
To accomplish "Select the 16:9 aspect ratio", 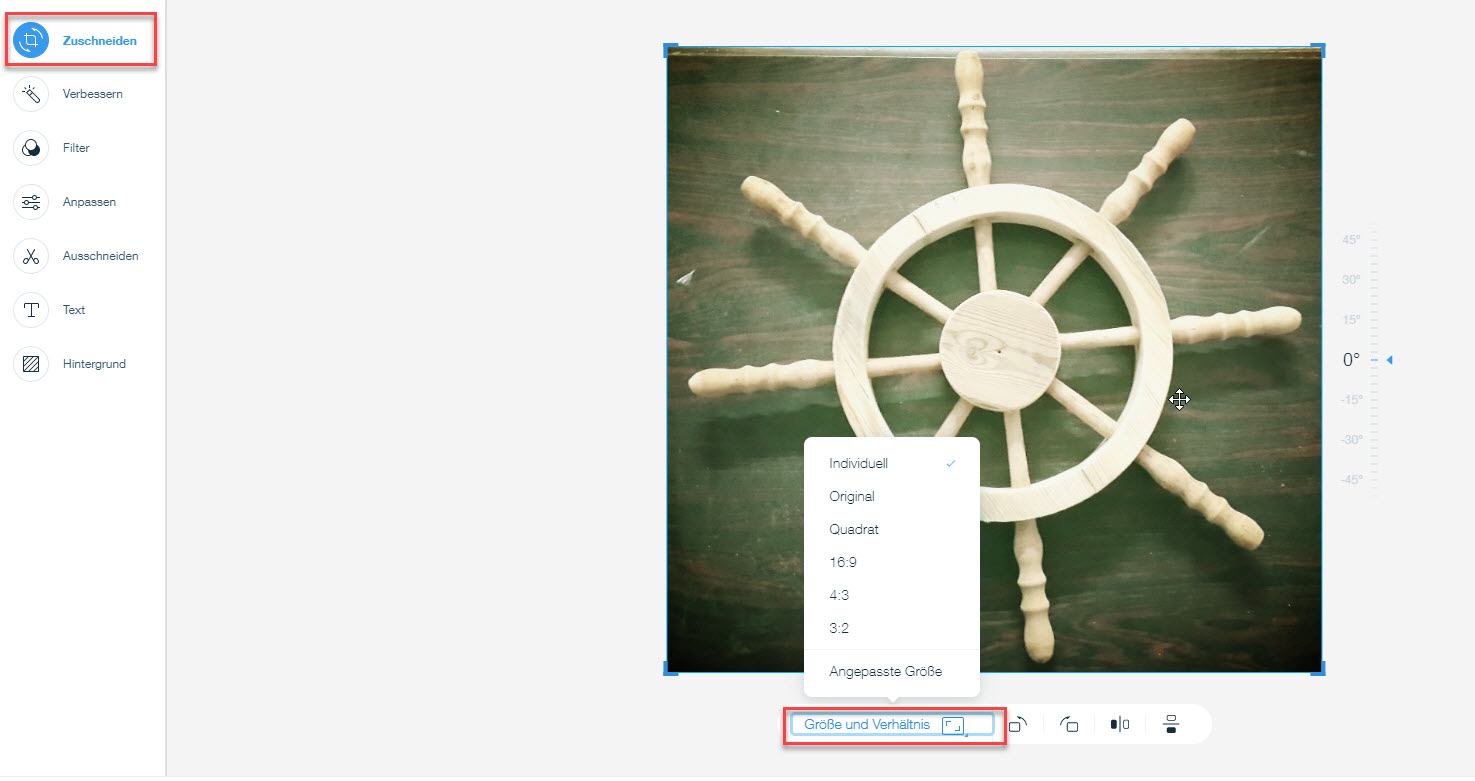I will (x=892, y=562).
